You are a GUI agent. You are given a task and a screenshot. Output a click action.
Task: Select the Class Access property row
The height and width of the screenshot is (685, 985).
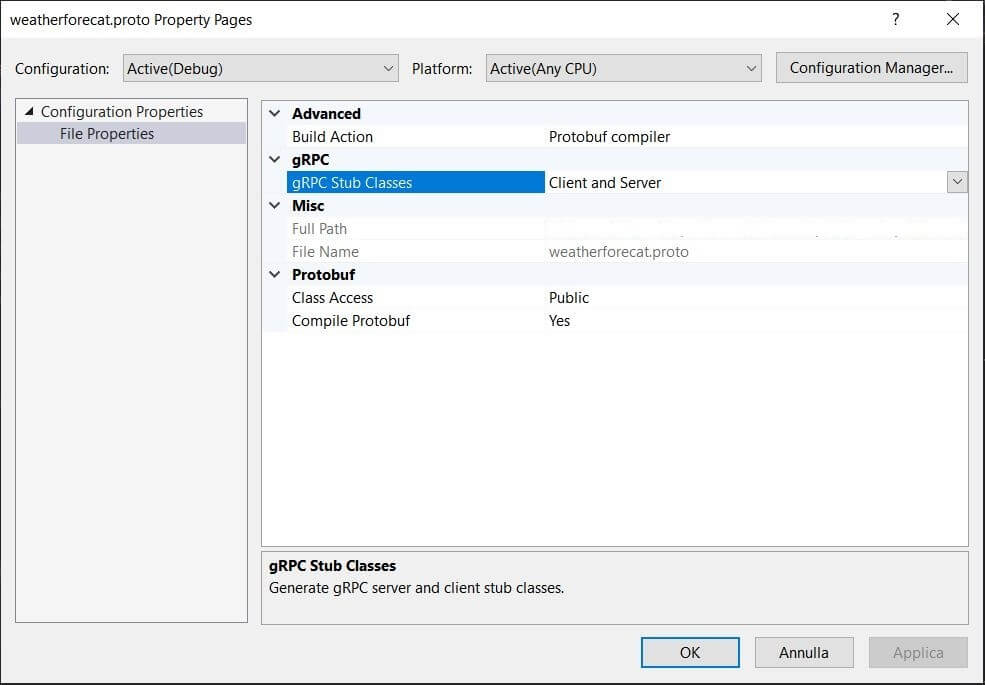332,298
